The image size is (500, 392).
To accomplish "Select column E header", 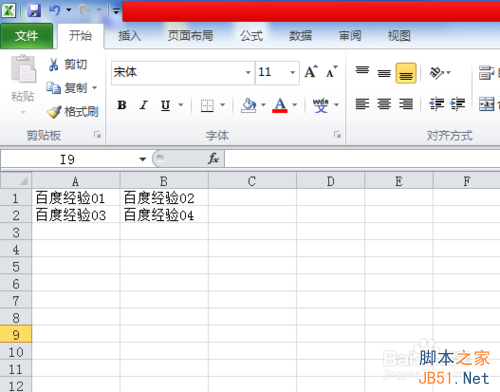I will click(399, 181).
